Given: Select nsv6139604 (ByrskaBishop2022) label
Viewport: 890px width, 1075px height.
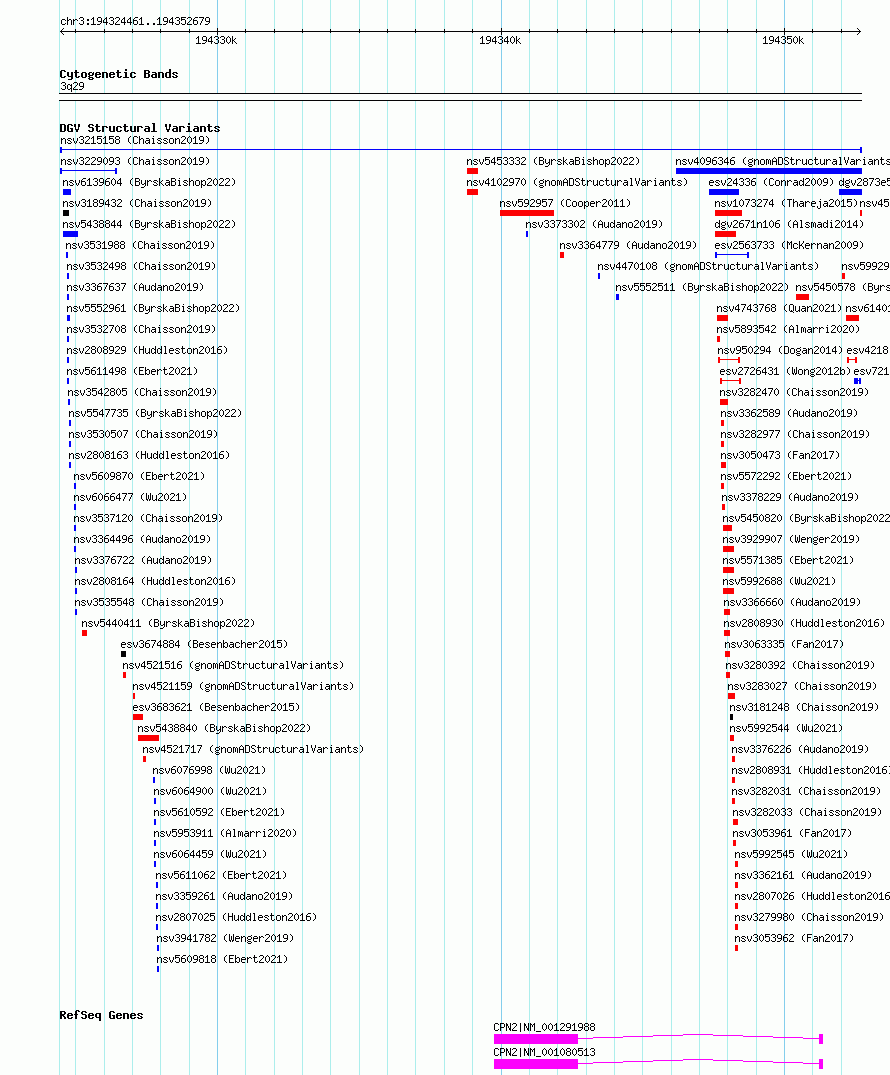Looking at the screenshot, I should (x=149, y=182).
